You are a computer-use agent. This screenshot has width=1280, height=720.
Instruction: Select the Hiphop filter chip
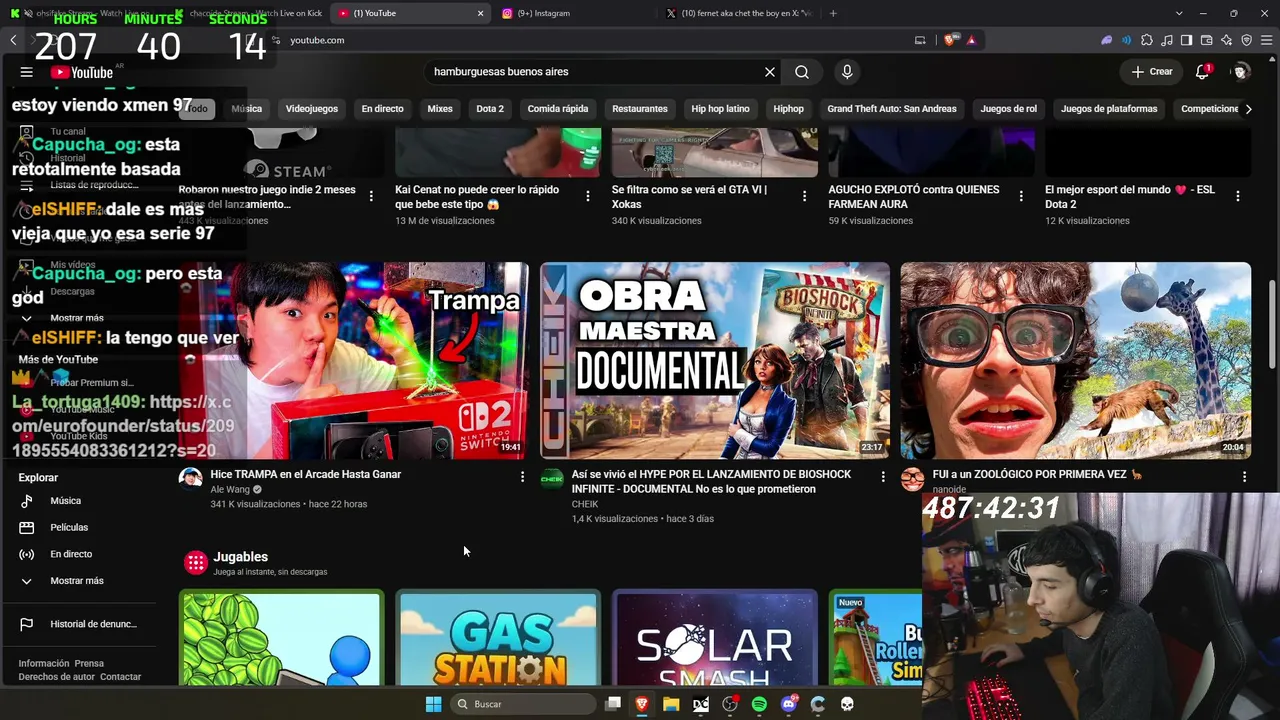click(788, 109)
